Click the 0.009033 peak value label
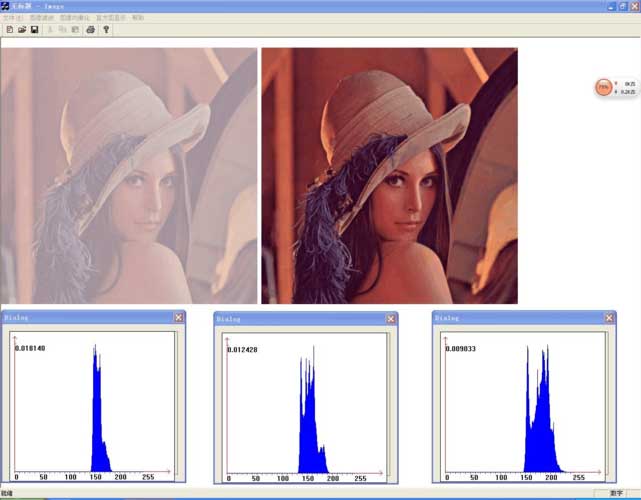 click(x=461, y=349)
